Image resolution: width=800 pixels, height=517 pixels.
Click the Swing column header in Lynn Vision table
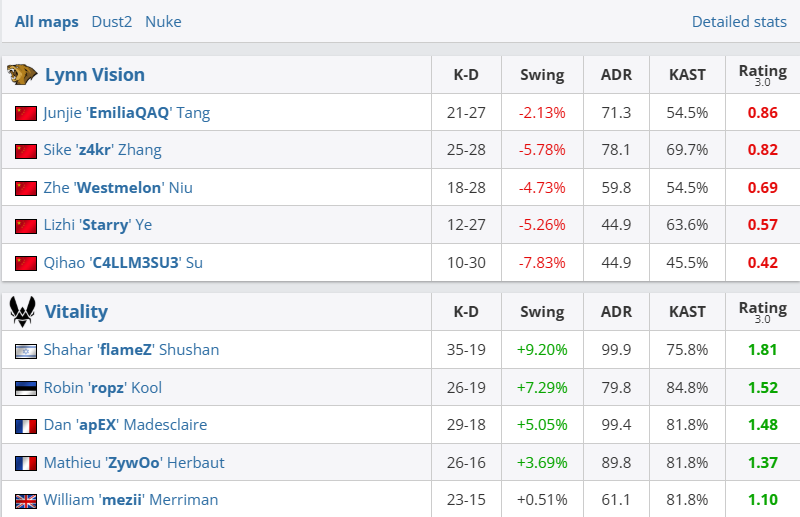(542, 75)
